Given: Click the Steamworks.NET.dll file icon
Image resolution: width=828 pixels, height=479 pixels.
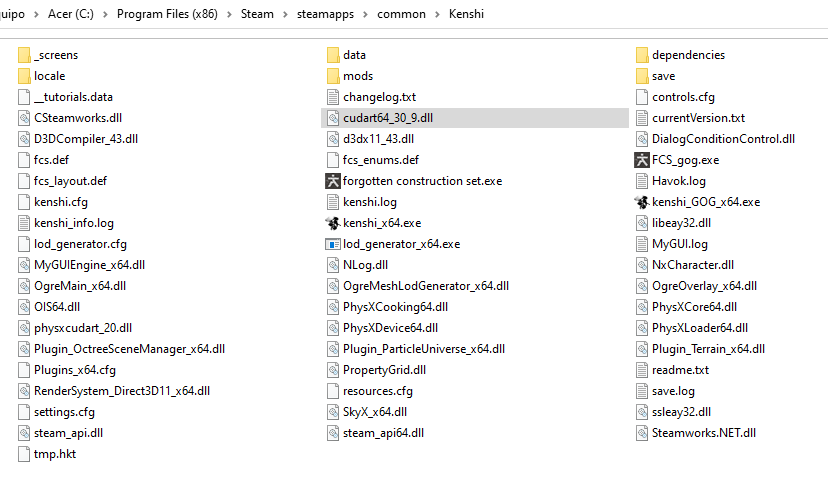Looking at the screenshot, I should coord(642,433).
